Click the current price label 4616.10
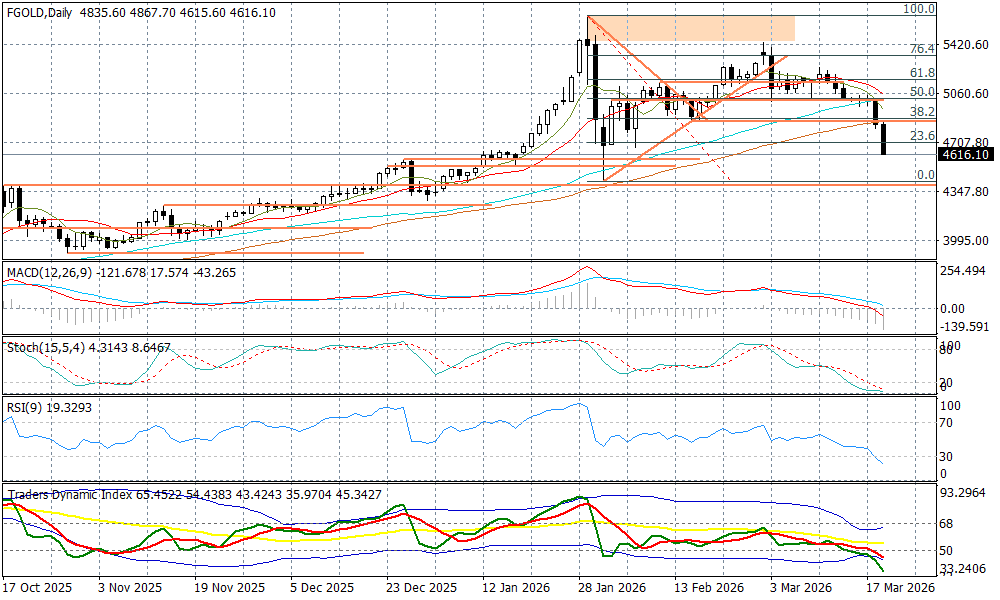 pos(966,155)
